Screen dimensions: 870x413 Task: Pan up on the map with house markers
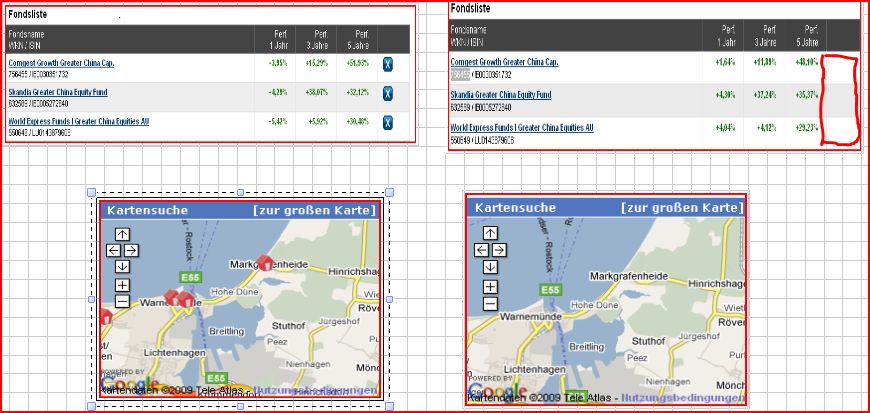122,234
